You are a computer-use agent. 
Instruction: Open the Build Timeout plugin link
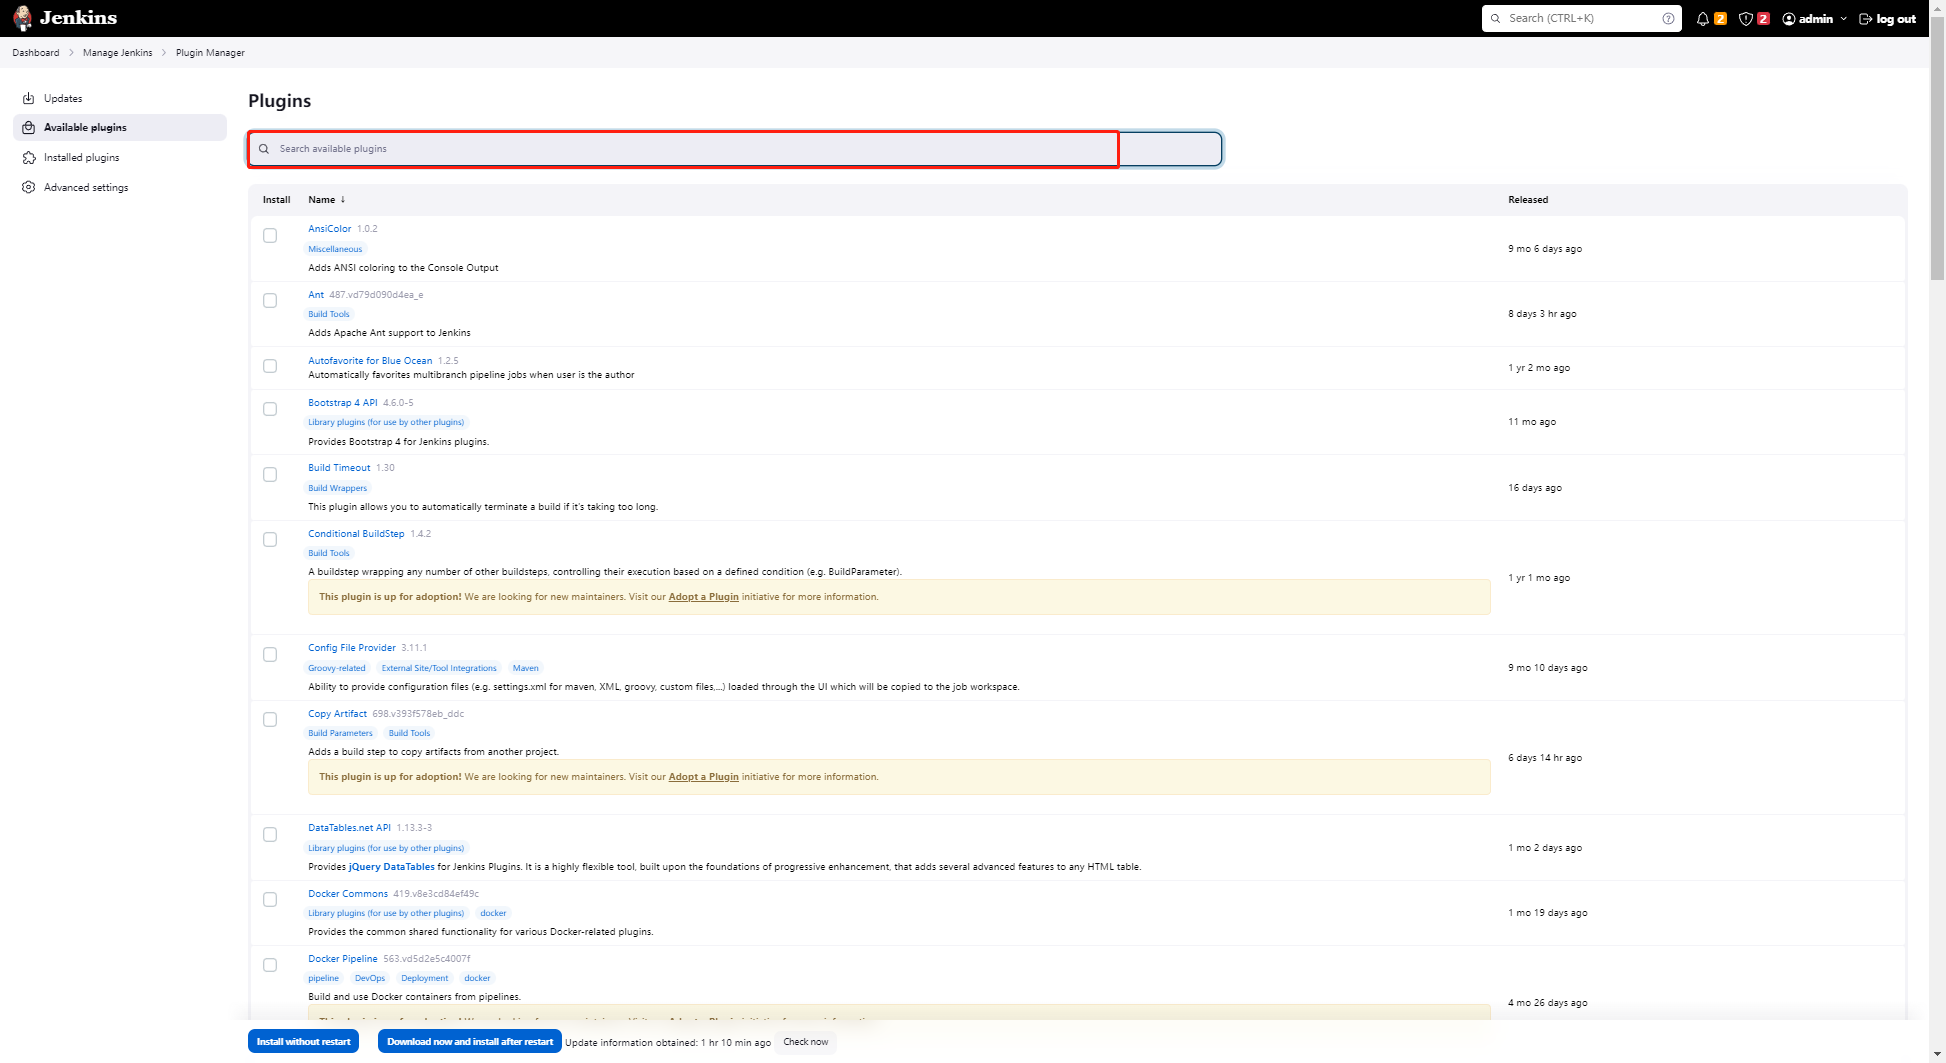339,468
